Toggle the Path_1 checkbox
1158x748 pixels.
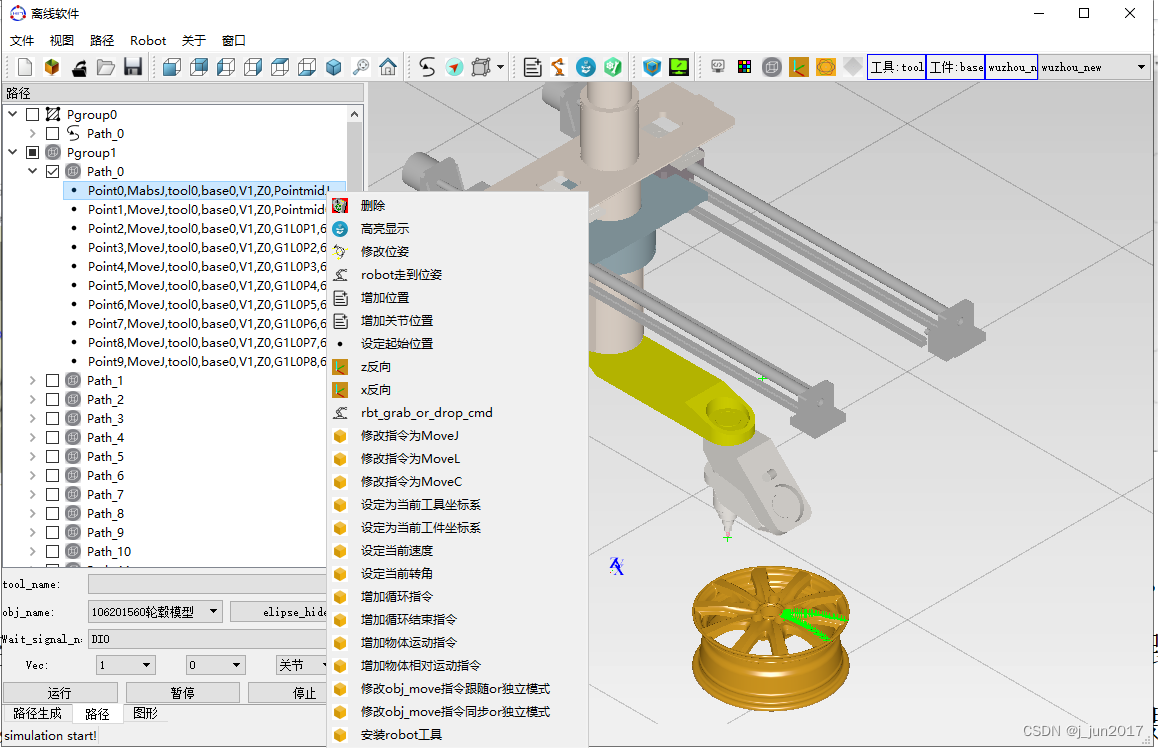[53, 381]
